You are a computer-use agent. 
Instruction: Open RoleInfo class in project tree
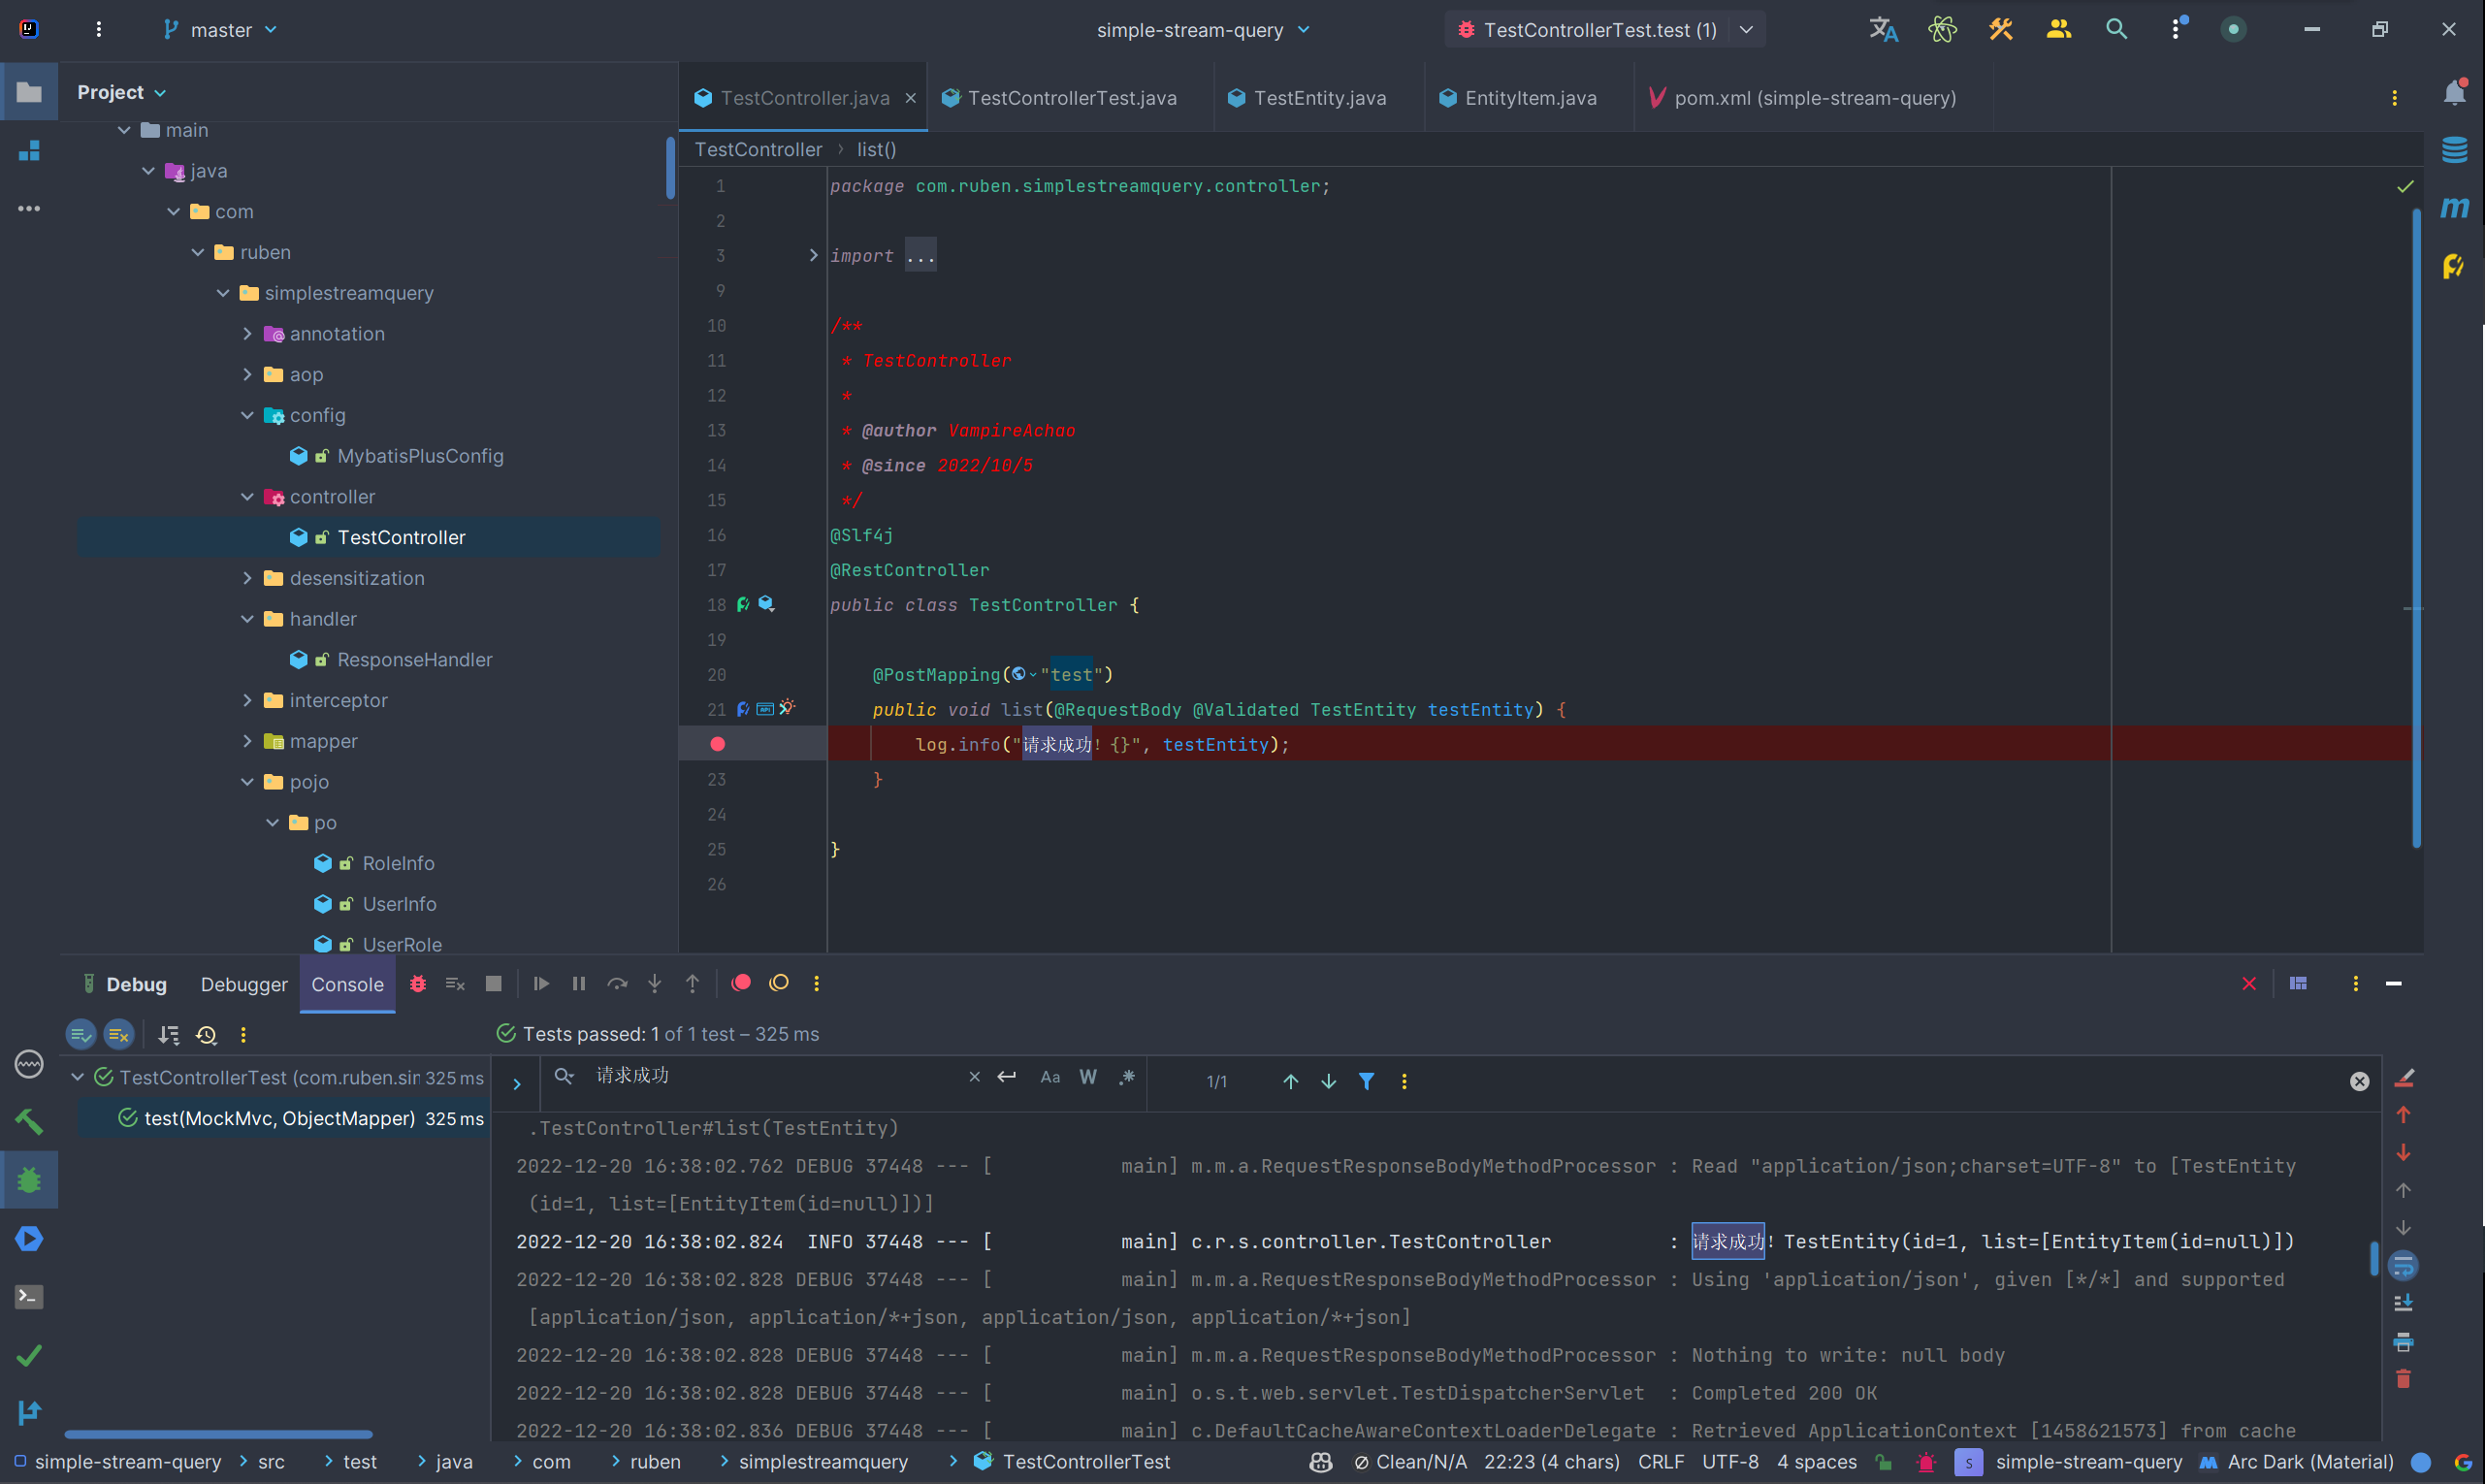pyautogui.click(x=398, y=864)
